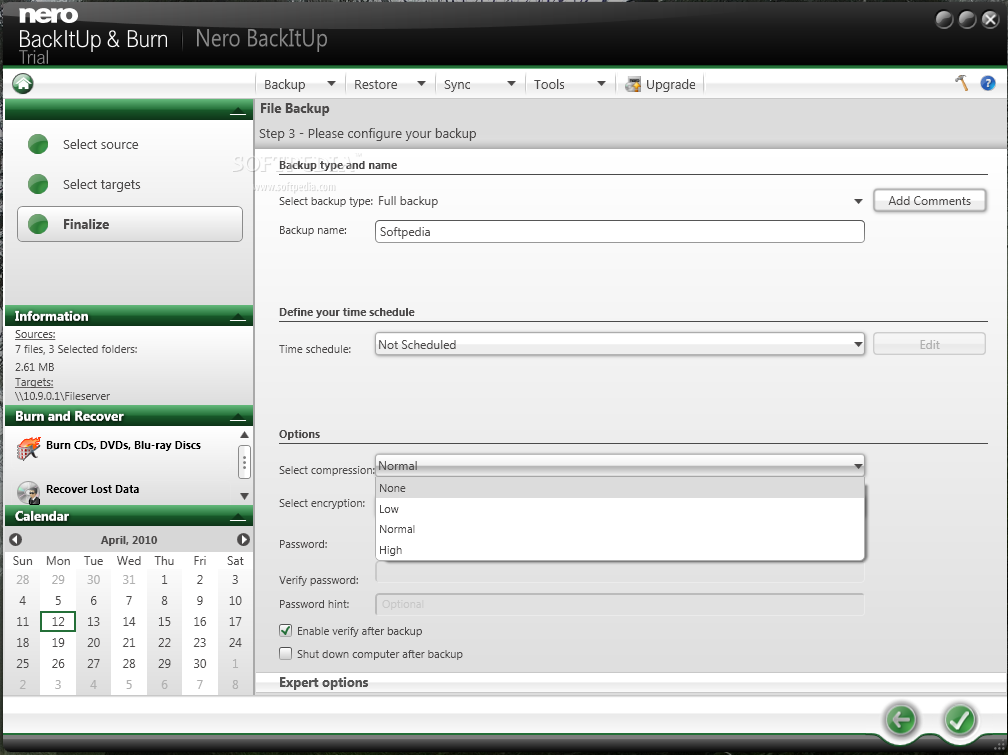Collapse the Information panel
The image size is (1008, 755).
[238, 316]
